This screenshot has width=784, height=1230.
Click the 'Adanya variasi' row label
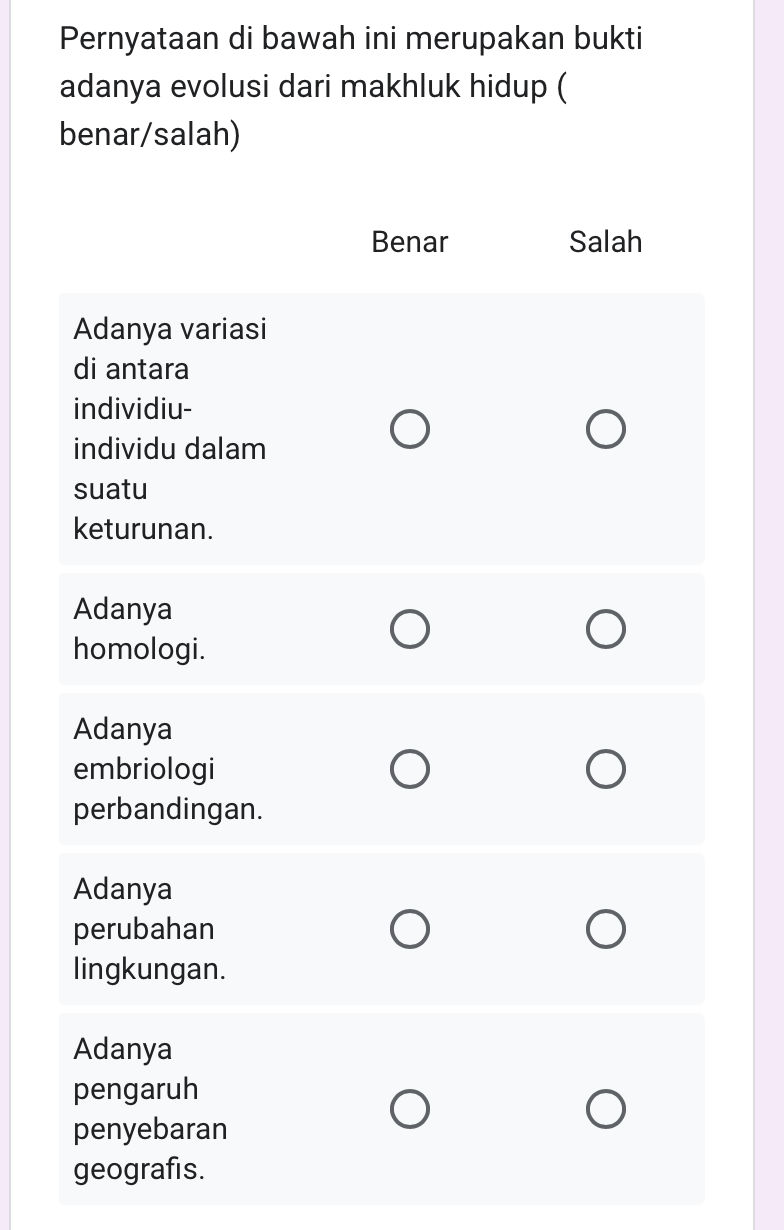pyautogui.click(x=169, y=428)
